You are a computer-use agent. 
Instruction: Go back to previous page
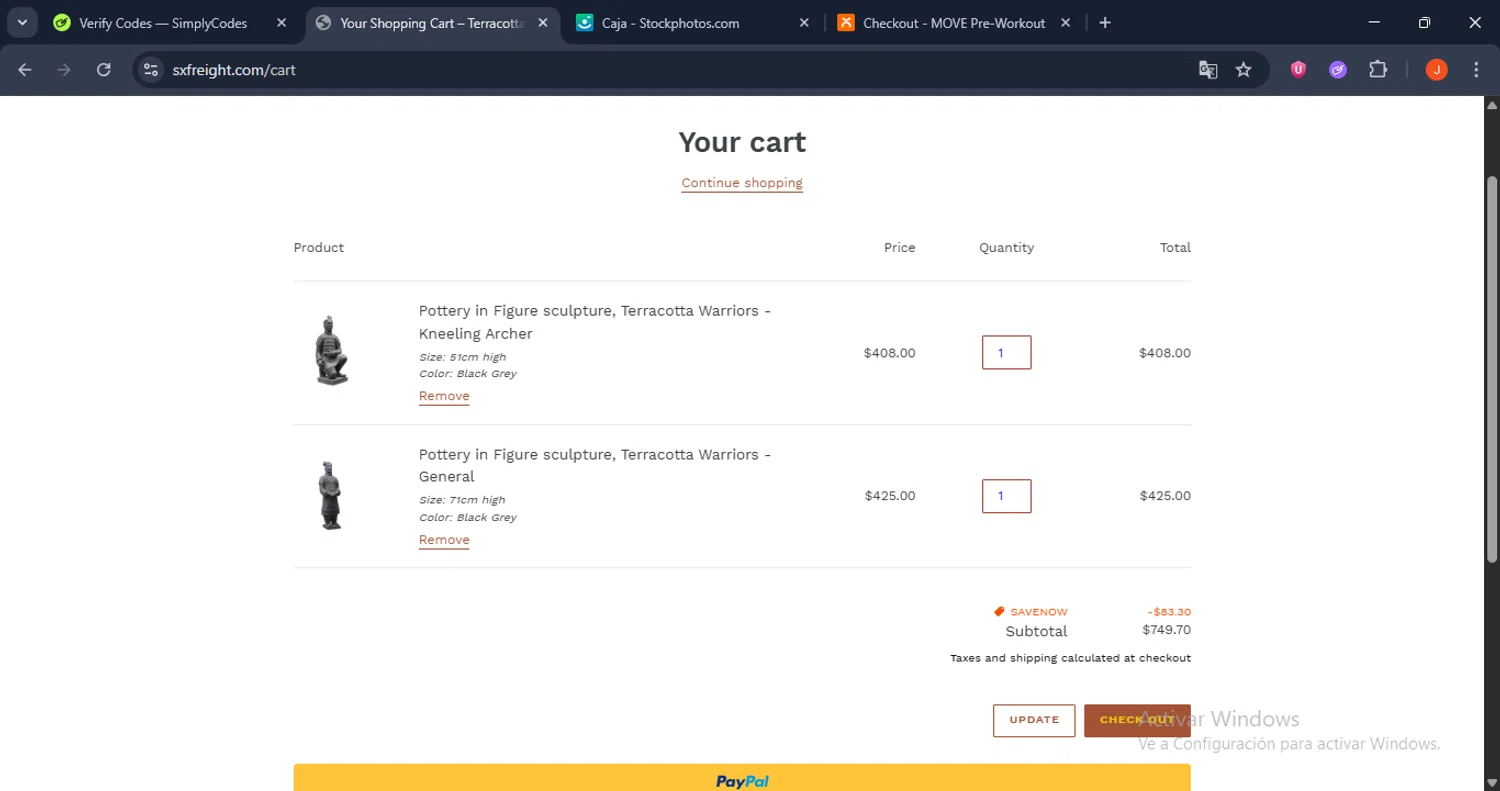click(25, 70)
